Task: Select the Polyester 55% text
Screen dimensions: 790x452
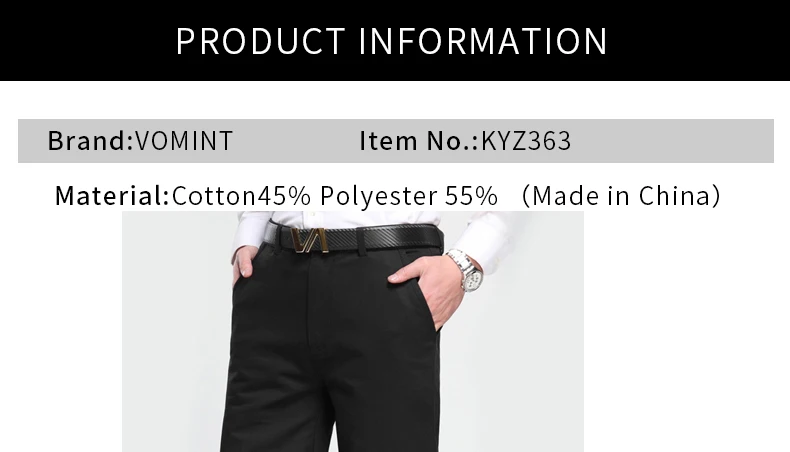Action: (409, 196)
